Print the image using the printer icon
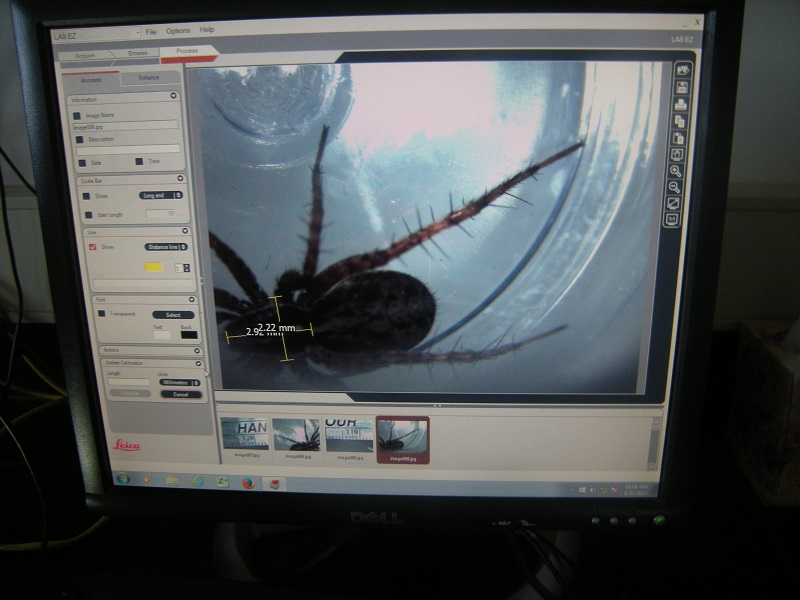 (x=681, y=104)
